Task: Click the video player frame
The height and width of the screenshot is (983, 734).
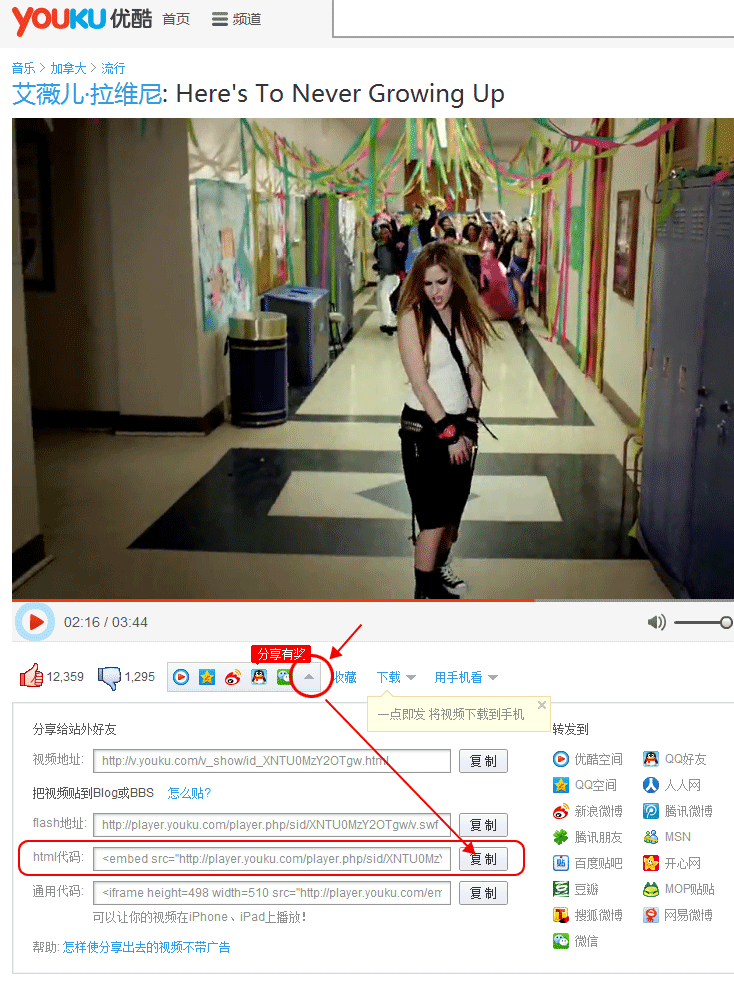Action: (372, 359)
